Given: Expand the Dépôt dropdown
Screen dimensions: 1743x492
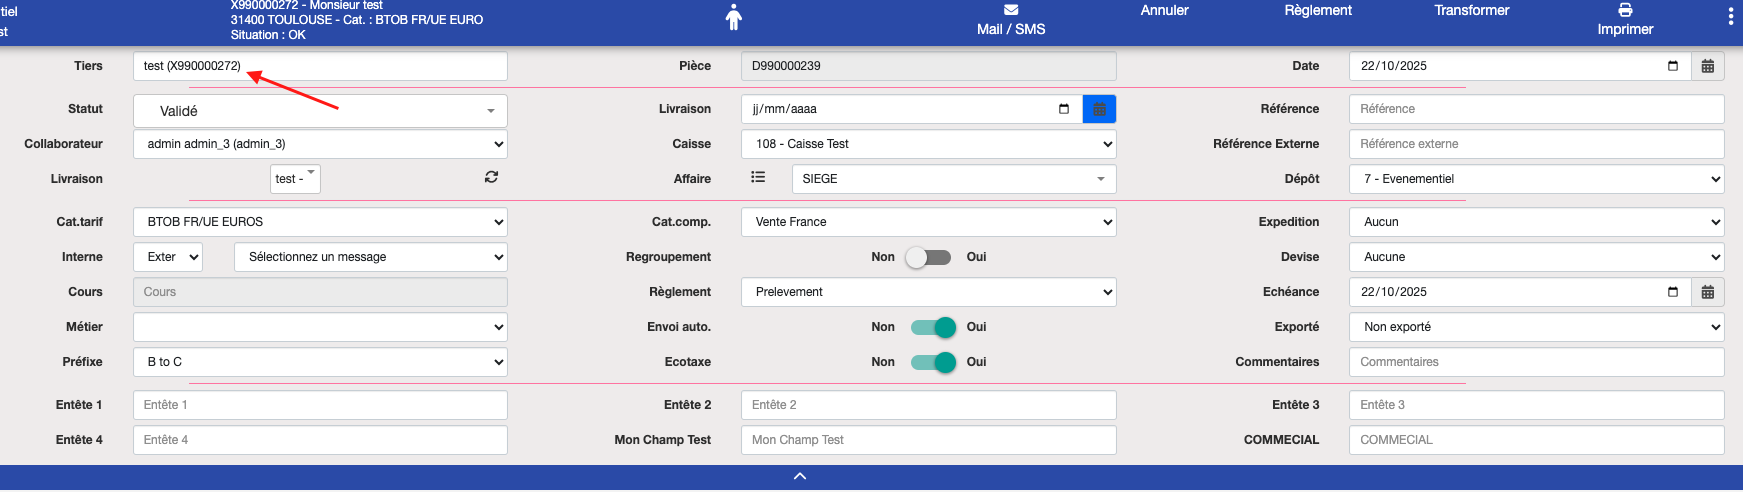Looking at the screenshot, I should [1536, 179].
